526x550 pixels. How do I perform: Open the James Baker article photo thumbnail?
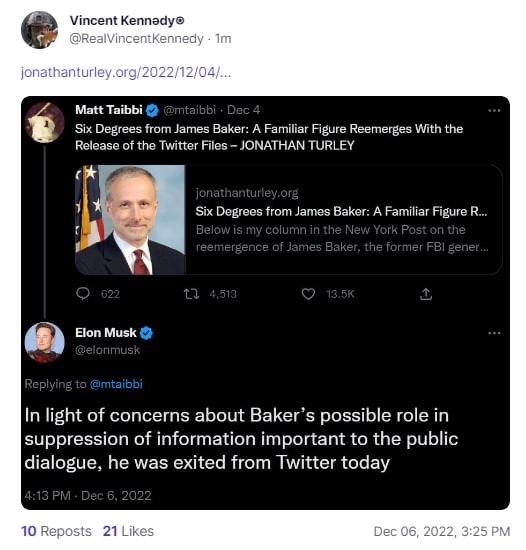click(130, 220)
